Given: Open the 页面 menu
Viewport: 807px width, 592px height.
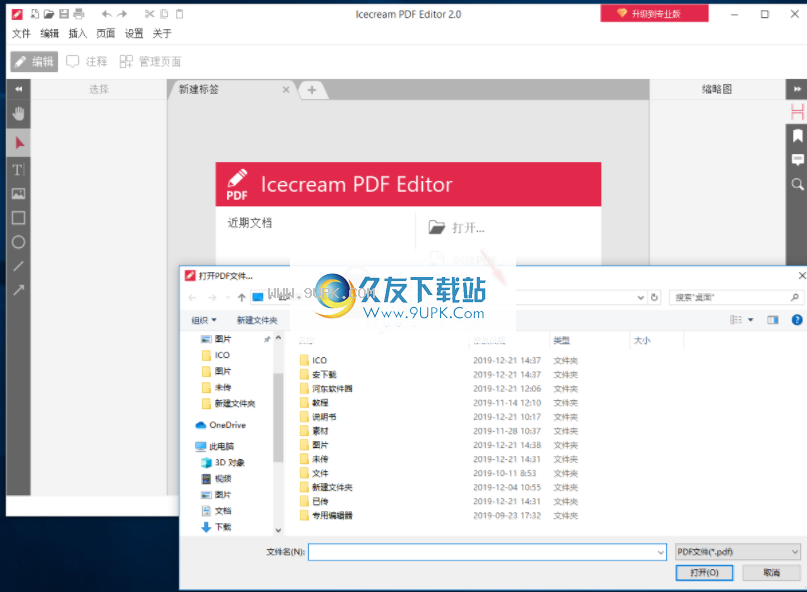Looking at the screenshot, I should click(x=106, y=33).
